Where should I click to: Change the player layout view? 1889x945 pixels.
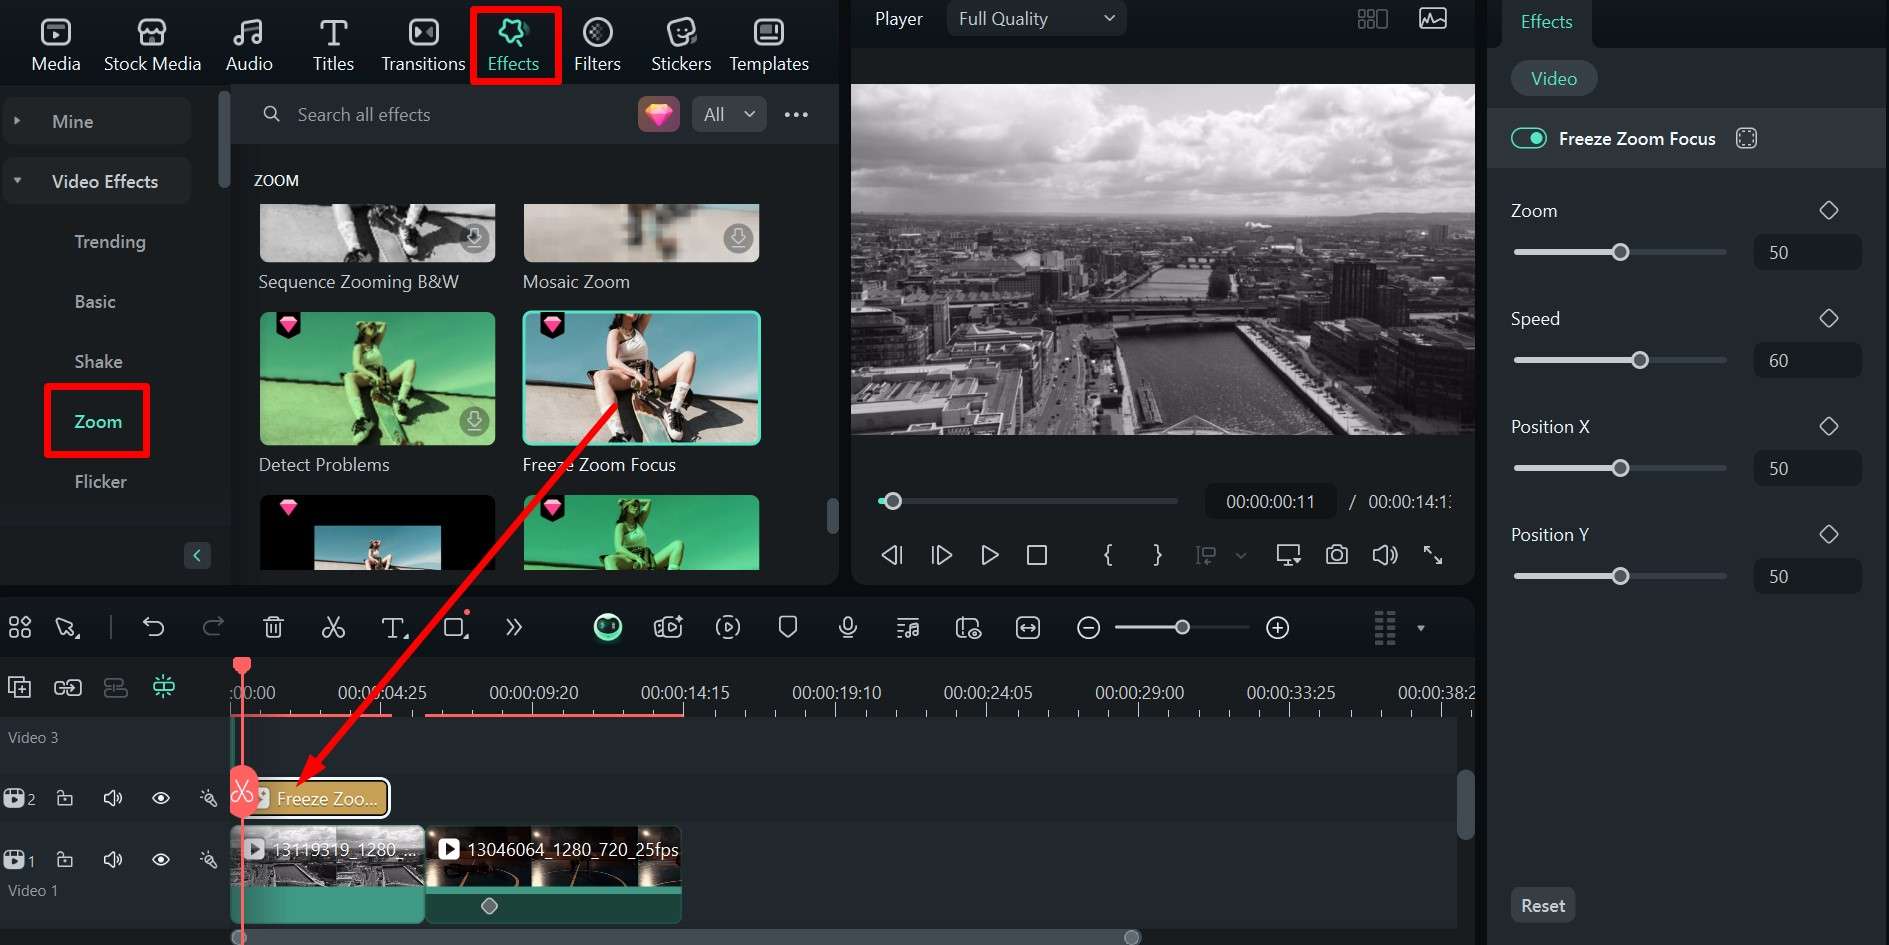pos(1372,19)
